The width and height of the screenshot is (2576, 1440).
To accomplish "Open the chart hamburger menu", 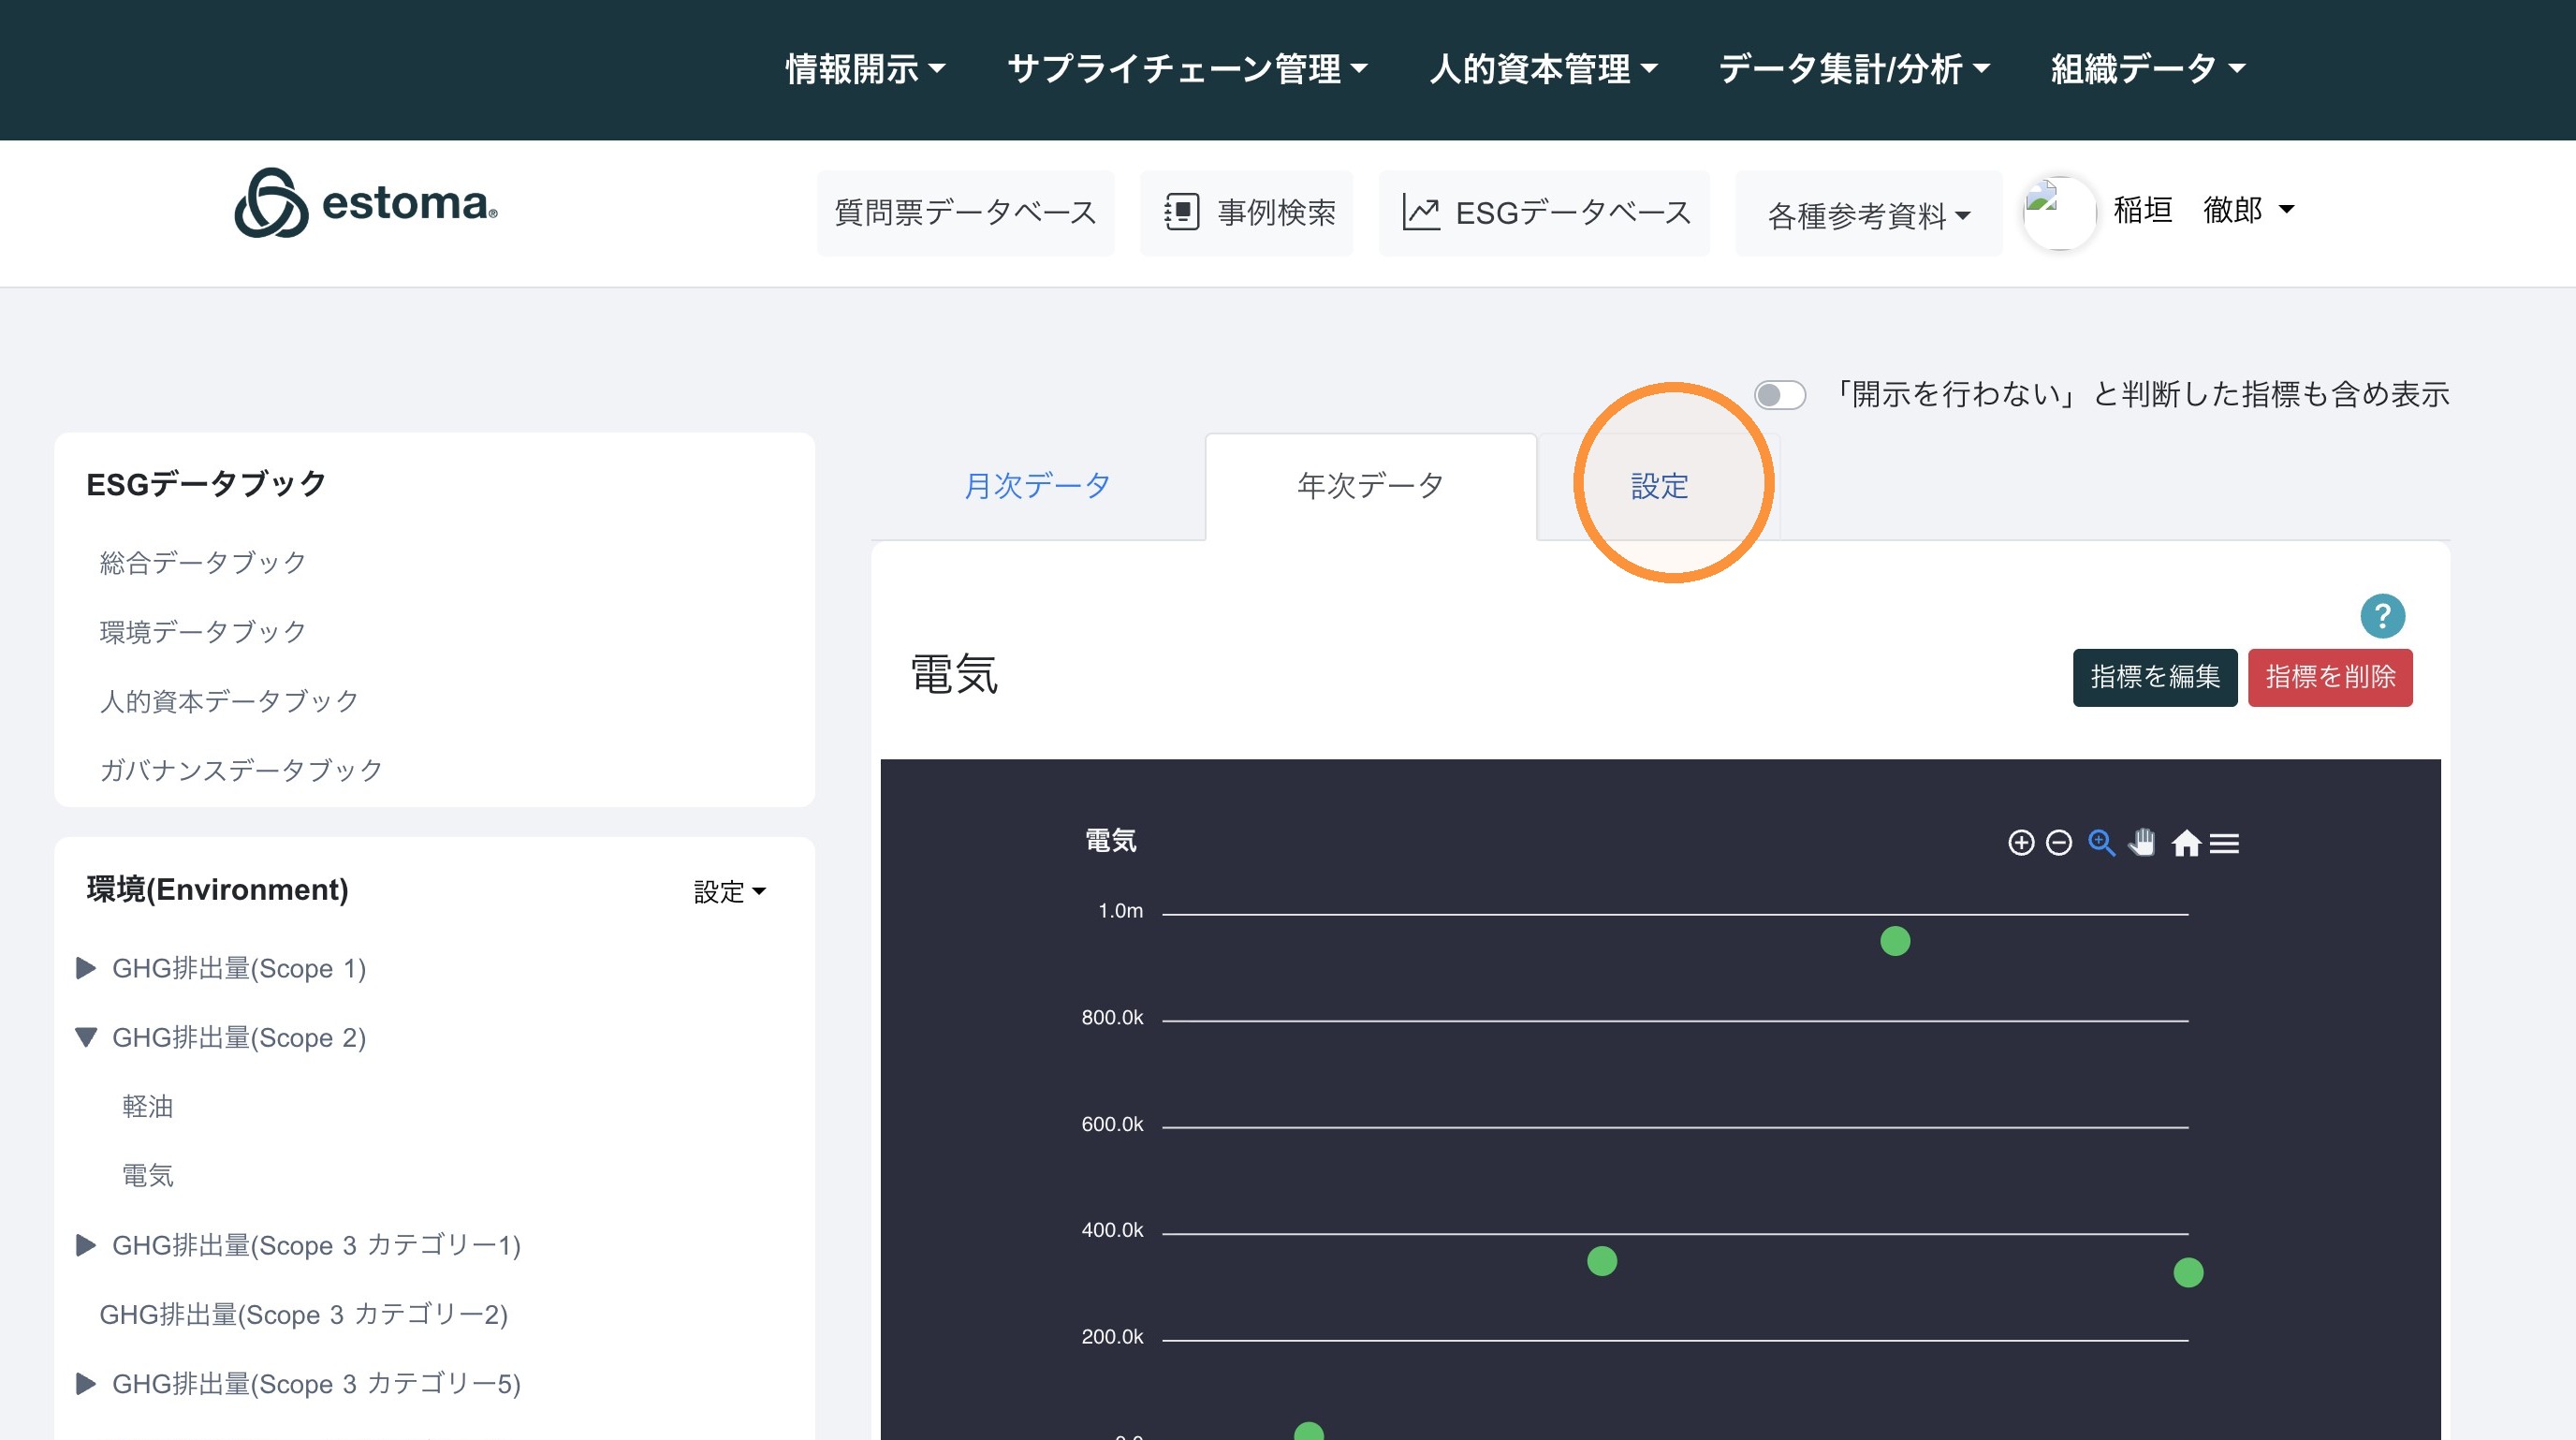I will 2224,844.
